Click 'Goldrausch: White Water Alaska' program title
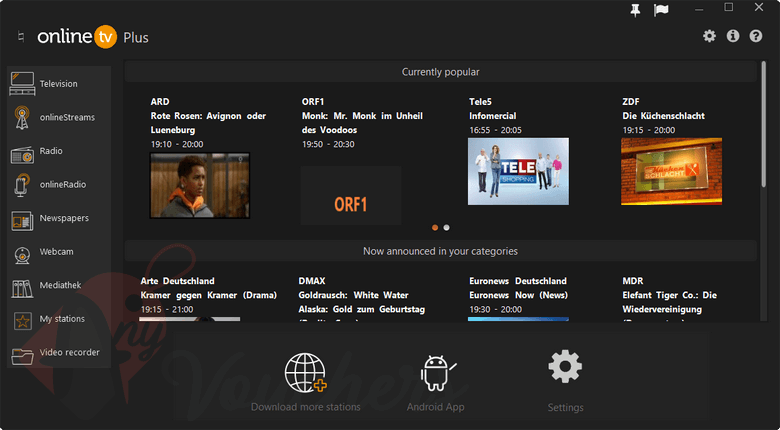This screenshot has height=430, width=780. click(362, 302)
